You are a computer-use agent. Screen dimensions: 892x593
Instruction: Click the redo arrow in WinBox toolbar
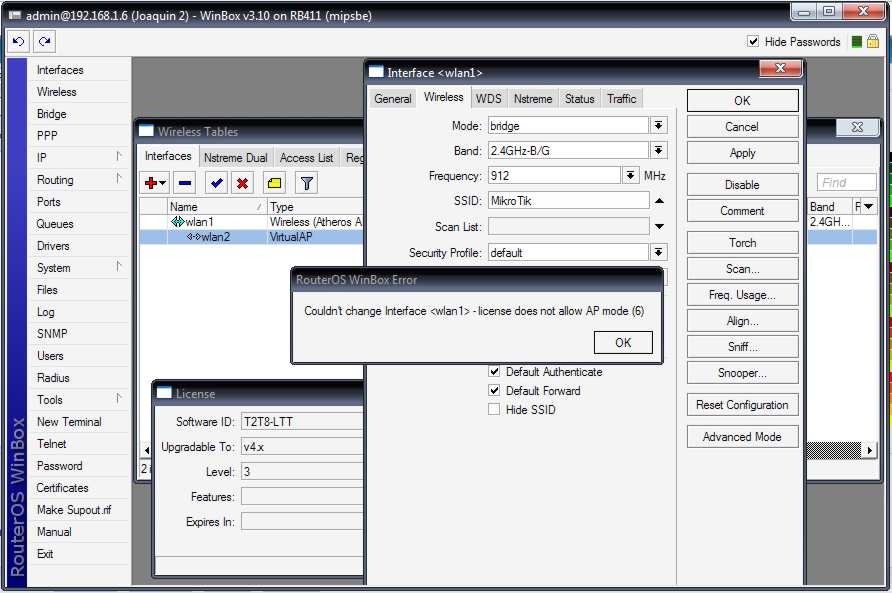pyautogui.click(x=44, y=42)
